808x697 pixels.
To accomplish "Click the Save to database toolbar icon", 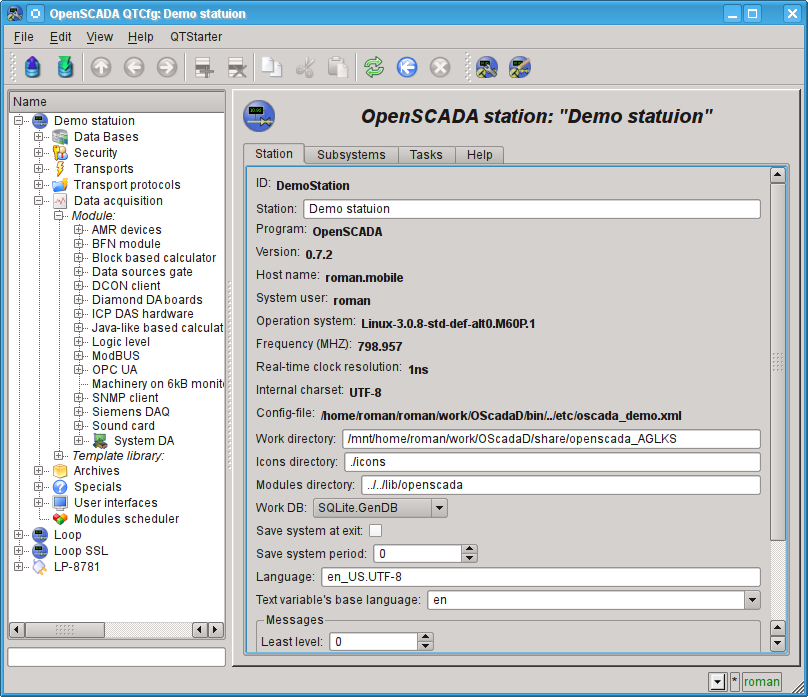I will tap(65, 67).
